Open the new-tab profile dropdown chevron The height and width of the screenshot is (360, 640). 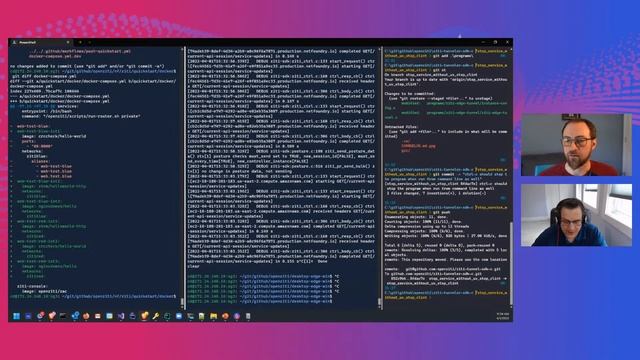click(x=89, y=42)
